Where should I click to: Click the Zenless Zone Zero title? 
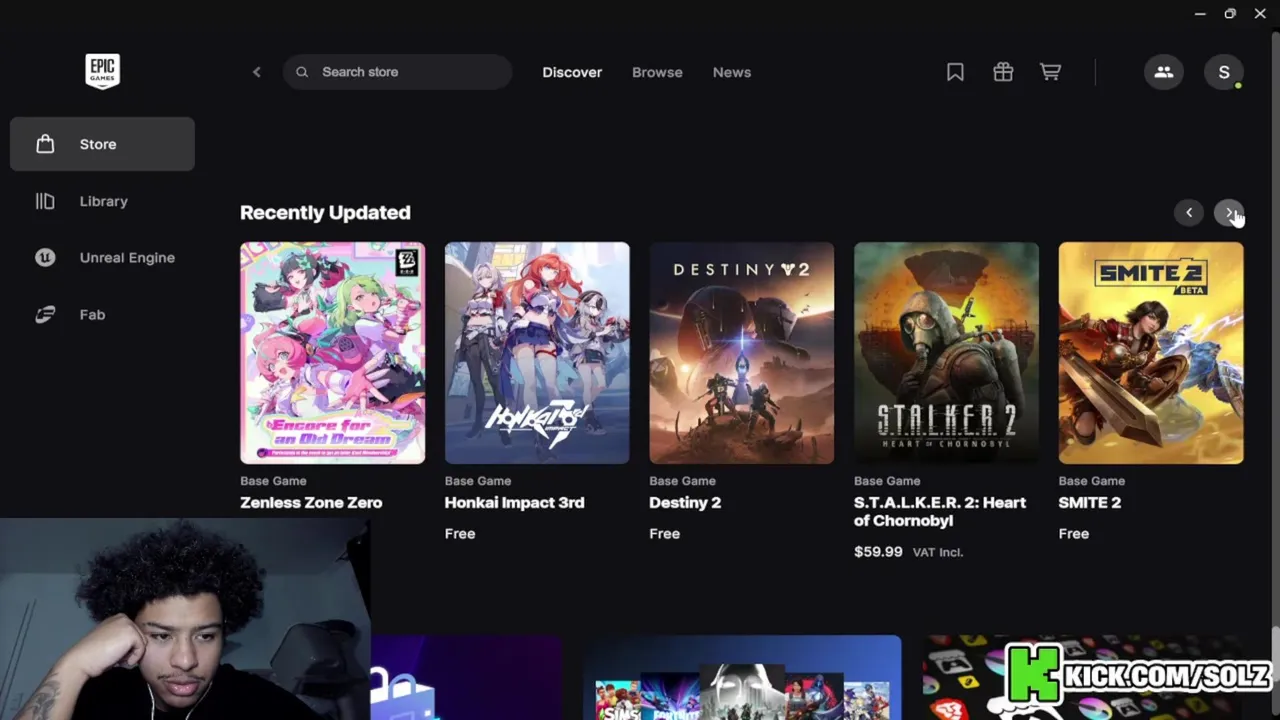[311, 502]
